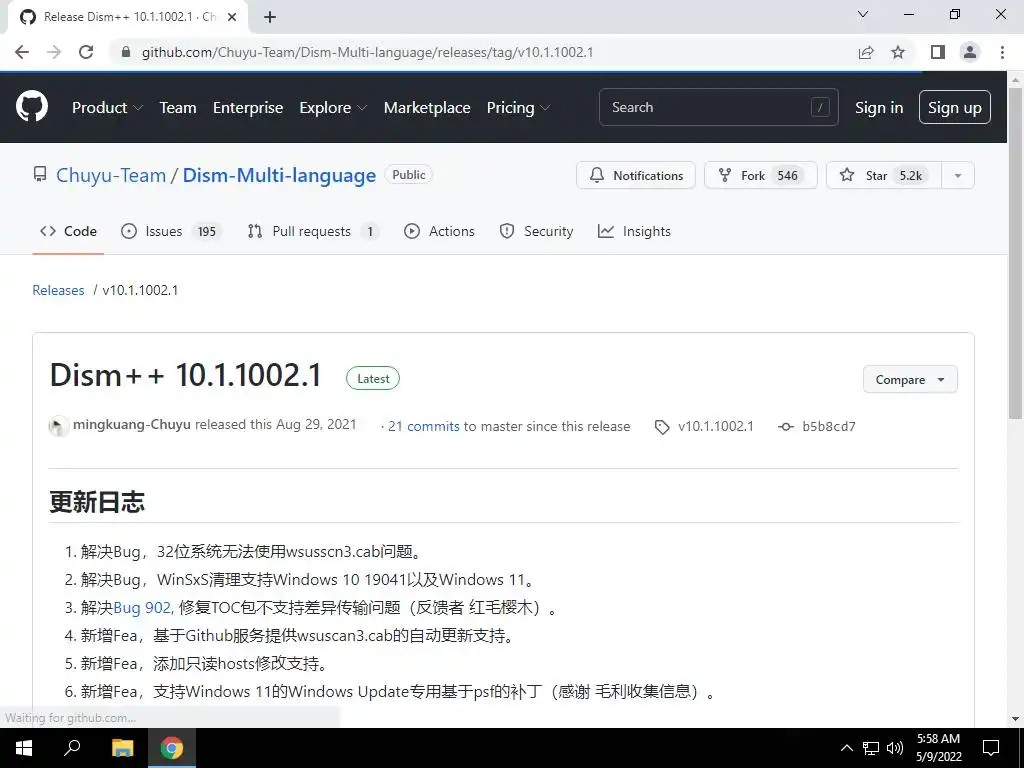Click the Chrome icon in the taskbar
The height and width of the screenshot is (768, 1024).
point(172,748)
